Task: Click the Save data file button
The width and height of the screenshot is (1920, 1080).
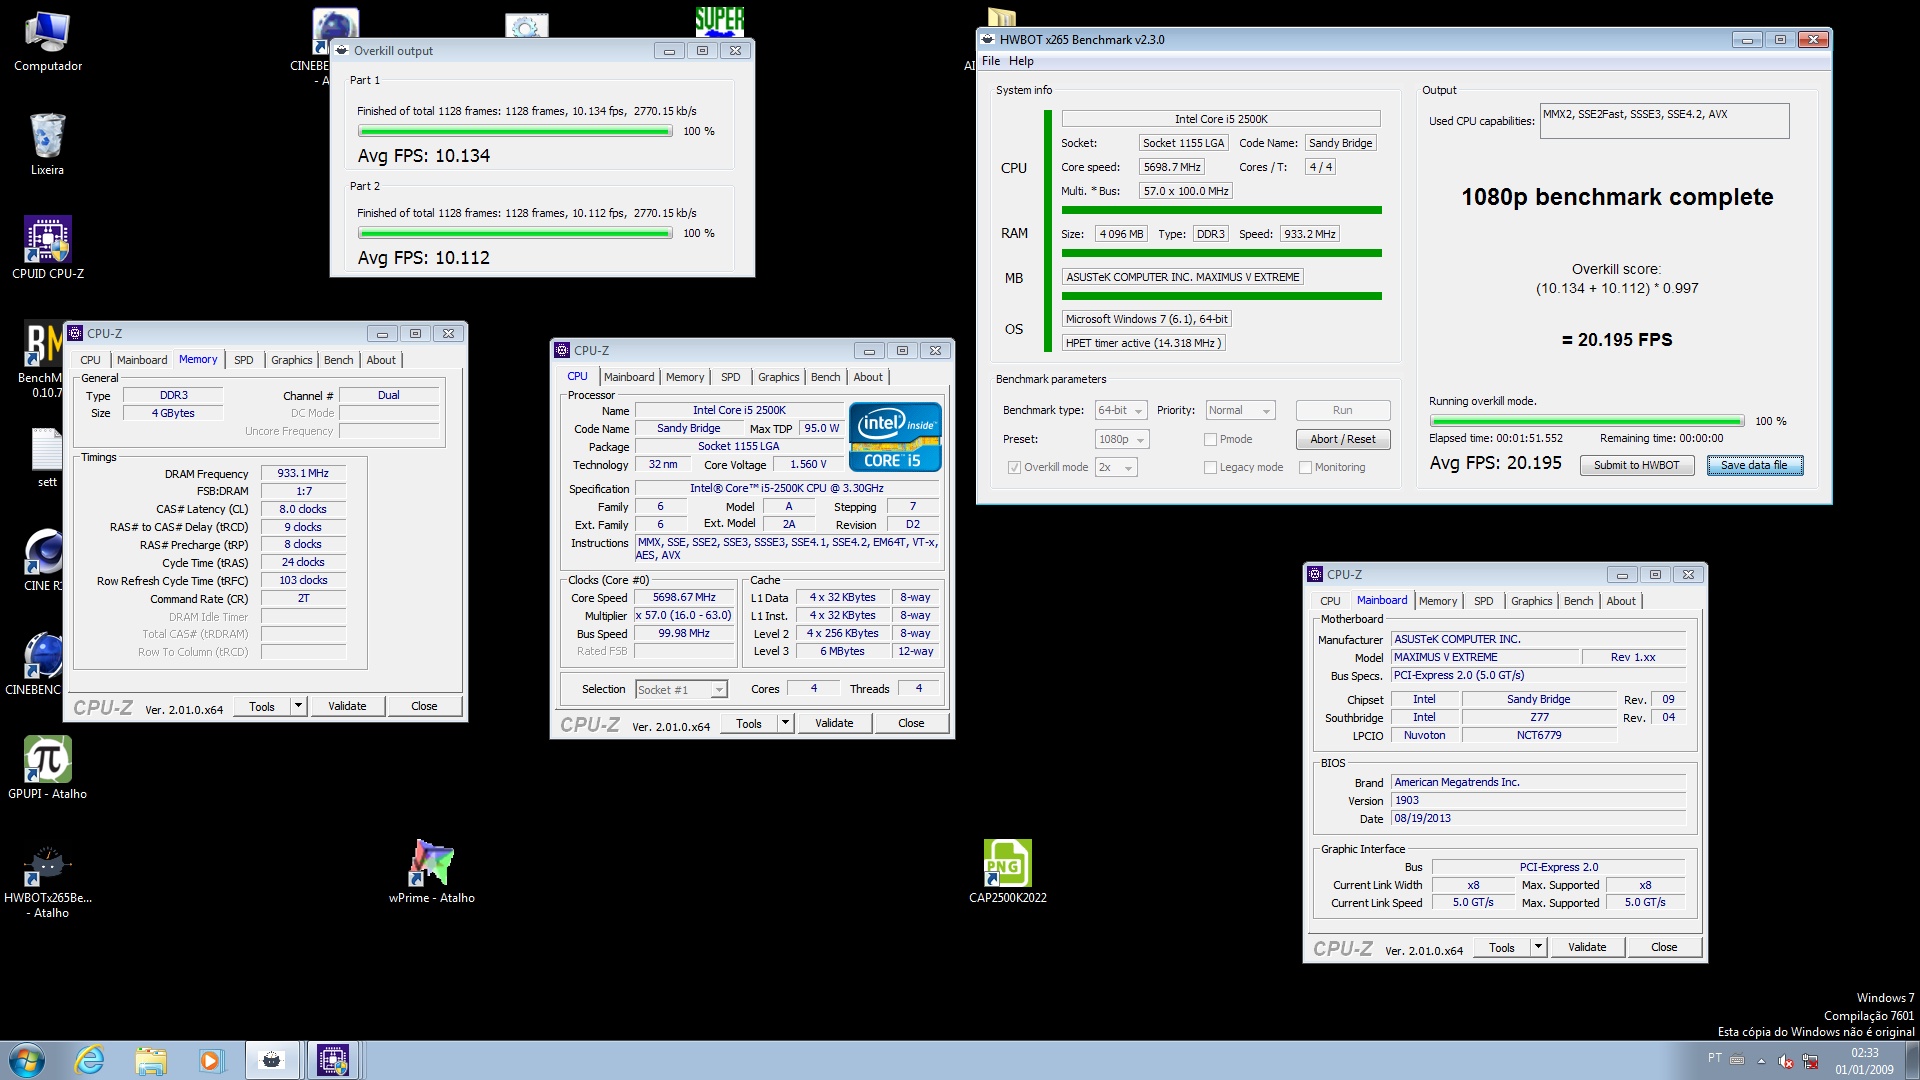Action: pos(1754,465)
